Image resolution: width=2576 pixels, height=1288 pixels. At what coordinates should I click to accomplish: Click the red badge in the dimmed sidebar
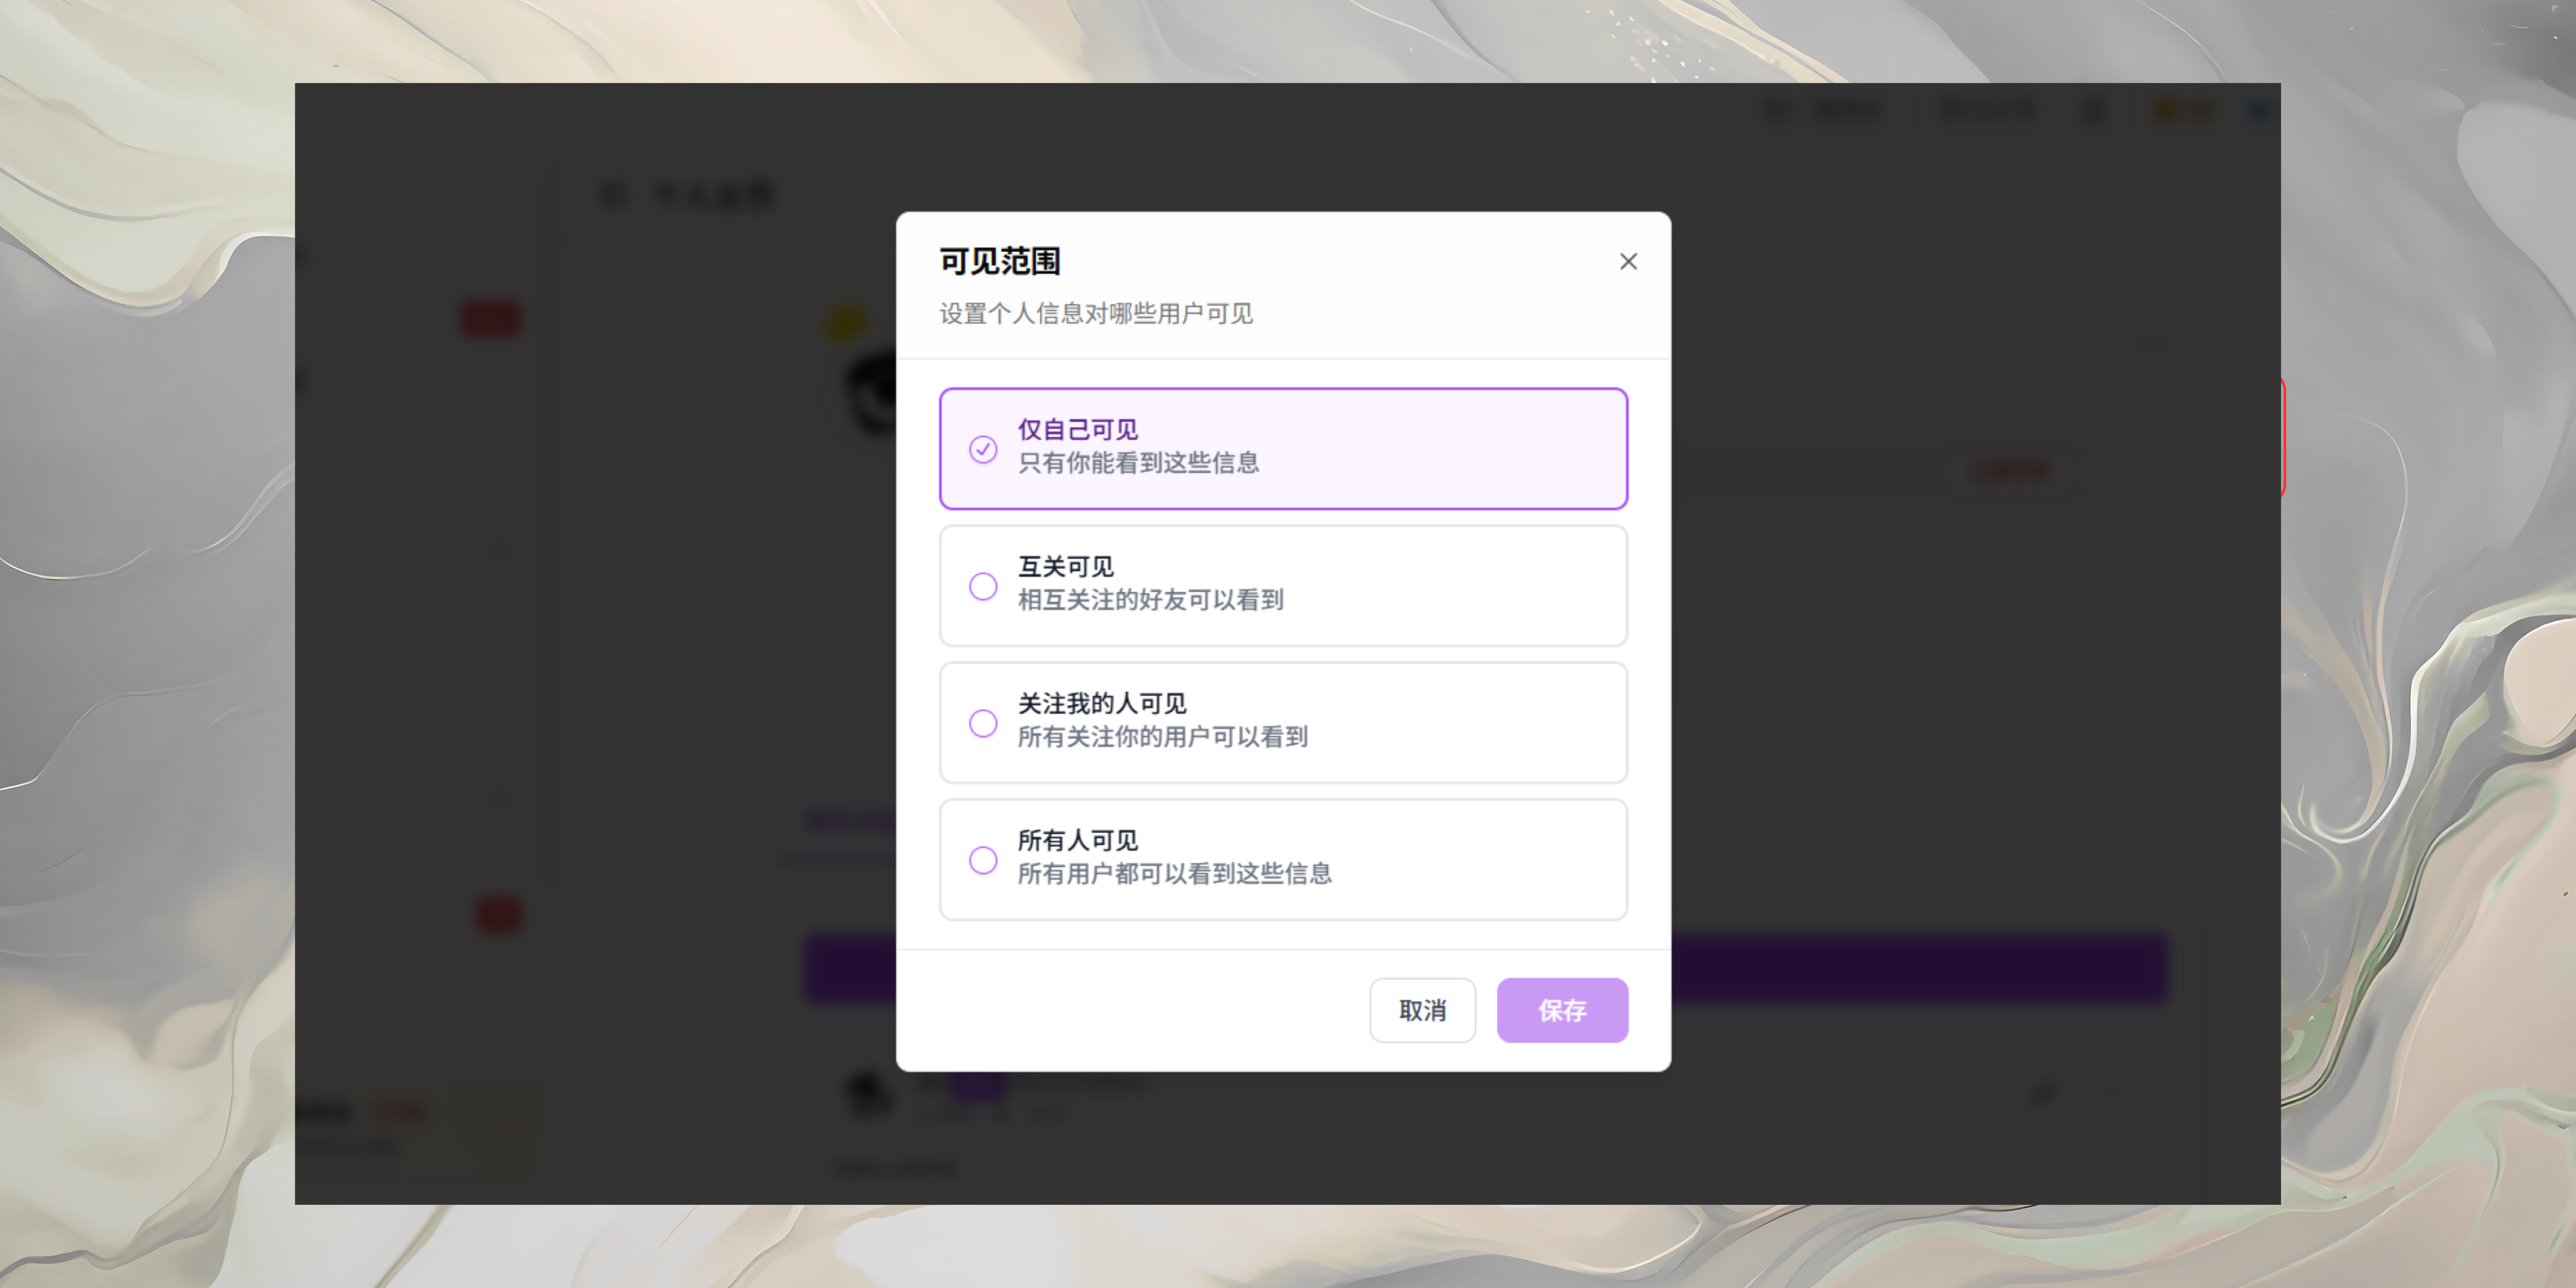(490, 319)
